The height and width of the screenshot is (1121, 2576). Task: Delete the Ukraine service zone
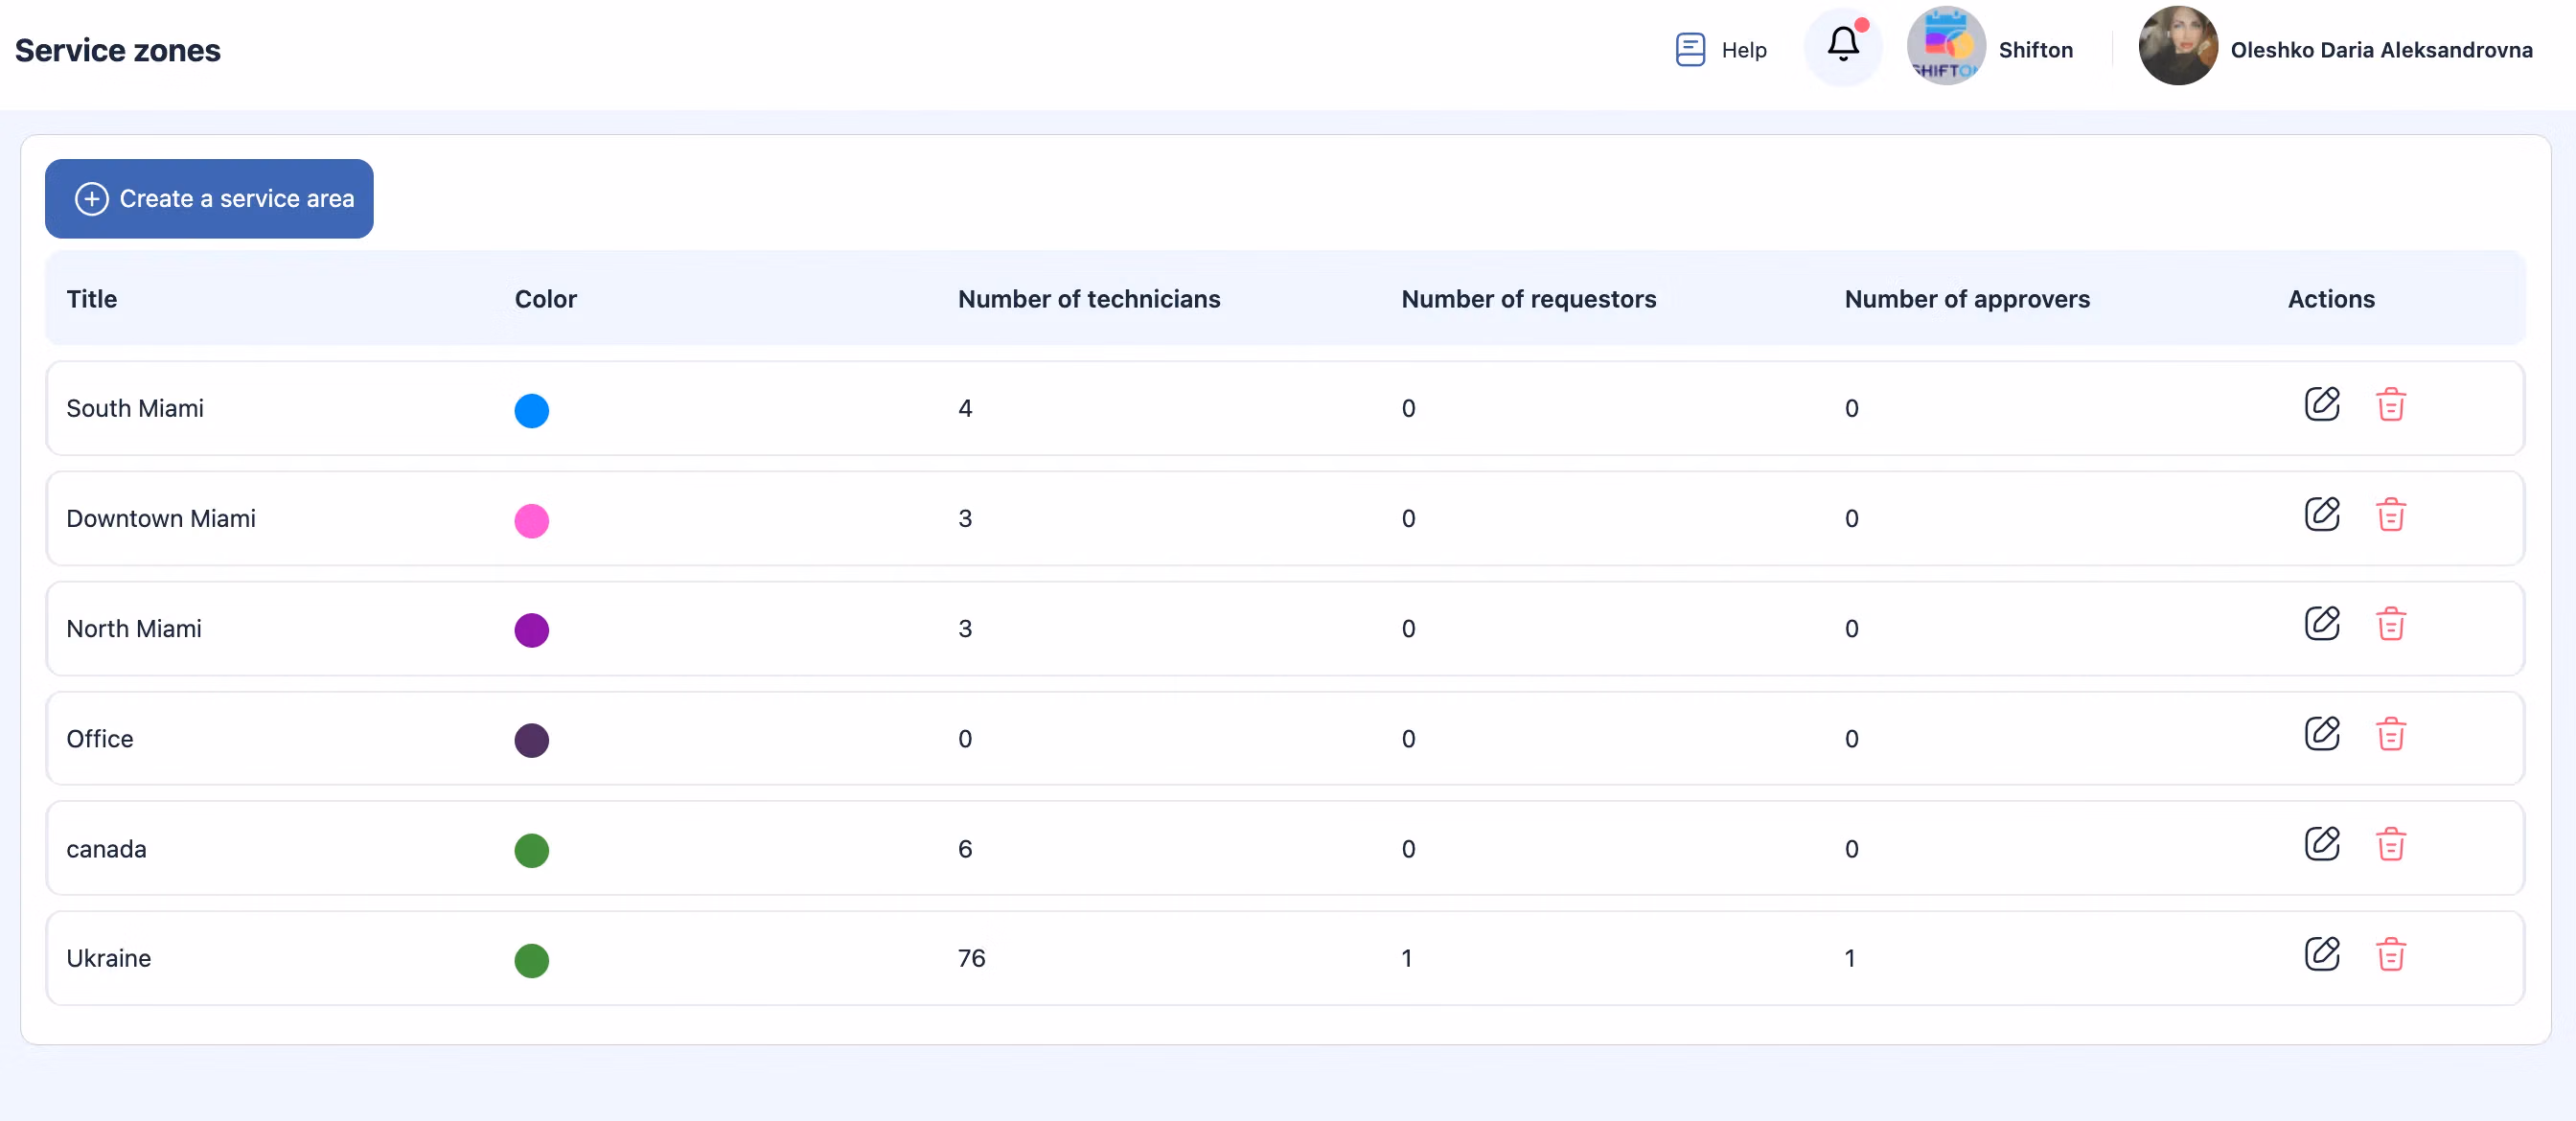point(2390,955)
